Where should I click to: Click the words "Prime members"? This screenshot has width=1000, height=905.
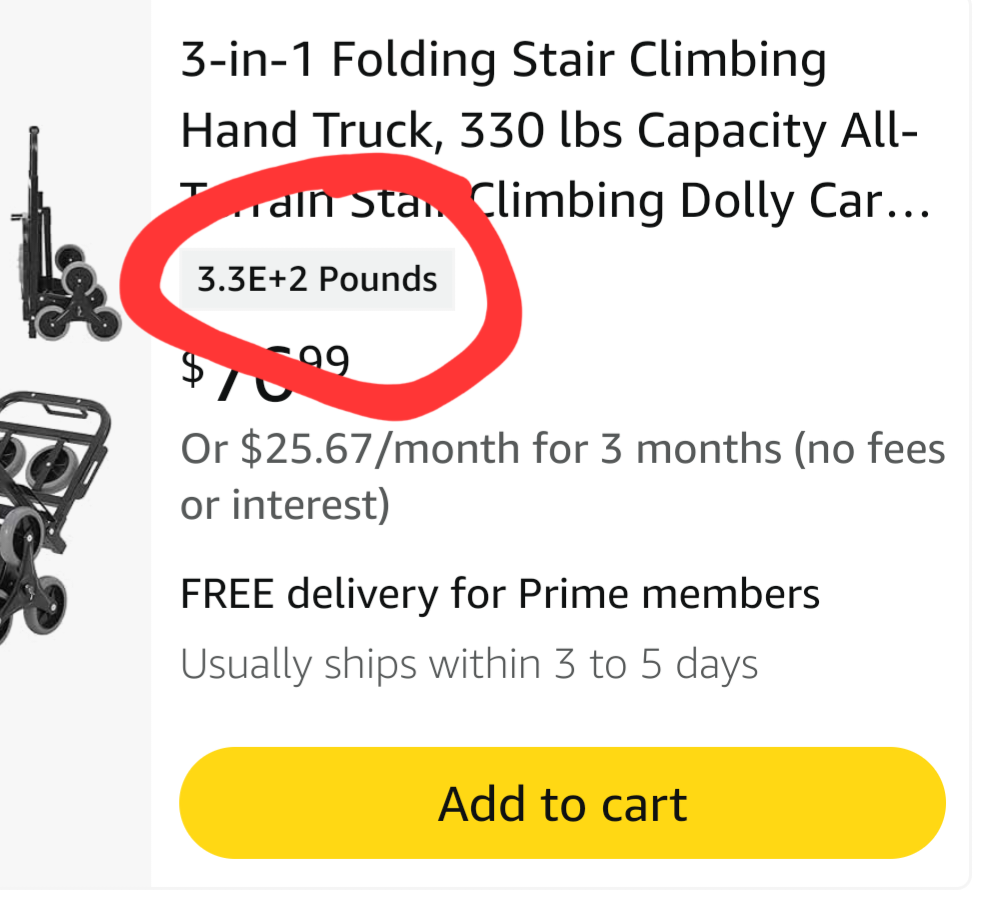668,594
